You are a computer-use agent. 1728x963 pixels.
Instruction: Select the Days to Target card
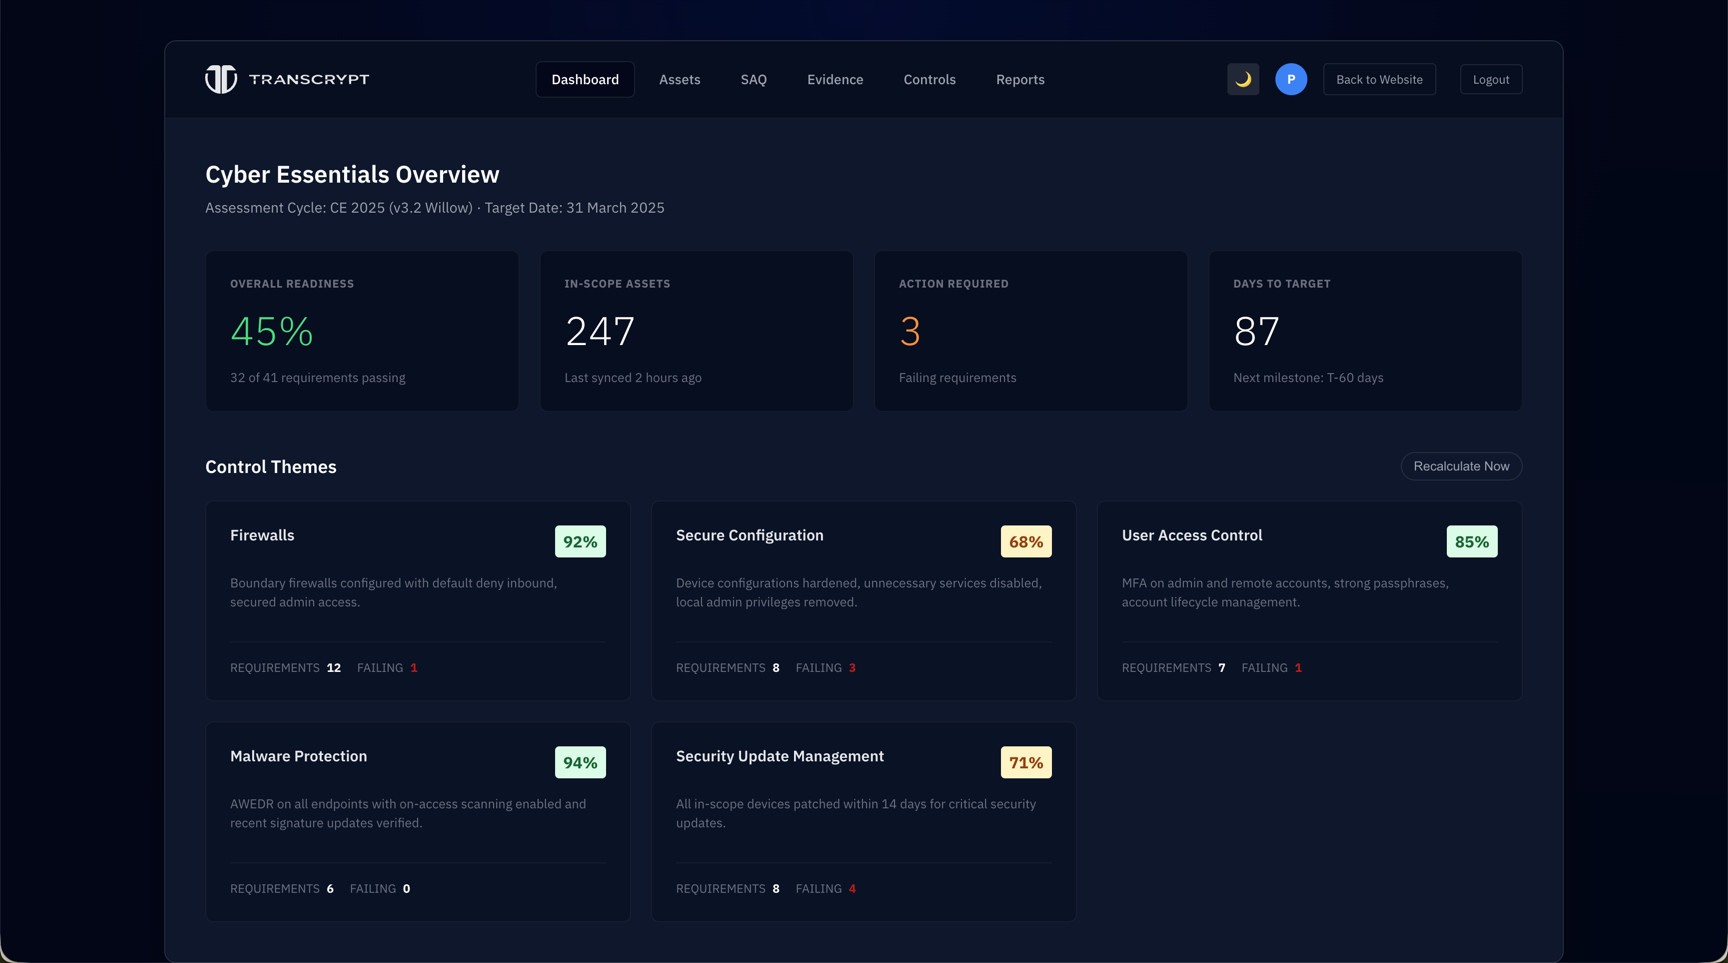point(1365,331)
